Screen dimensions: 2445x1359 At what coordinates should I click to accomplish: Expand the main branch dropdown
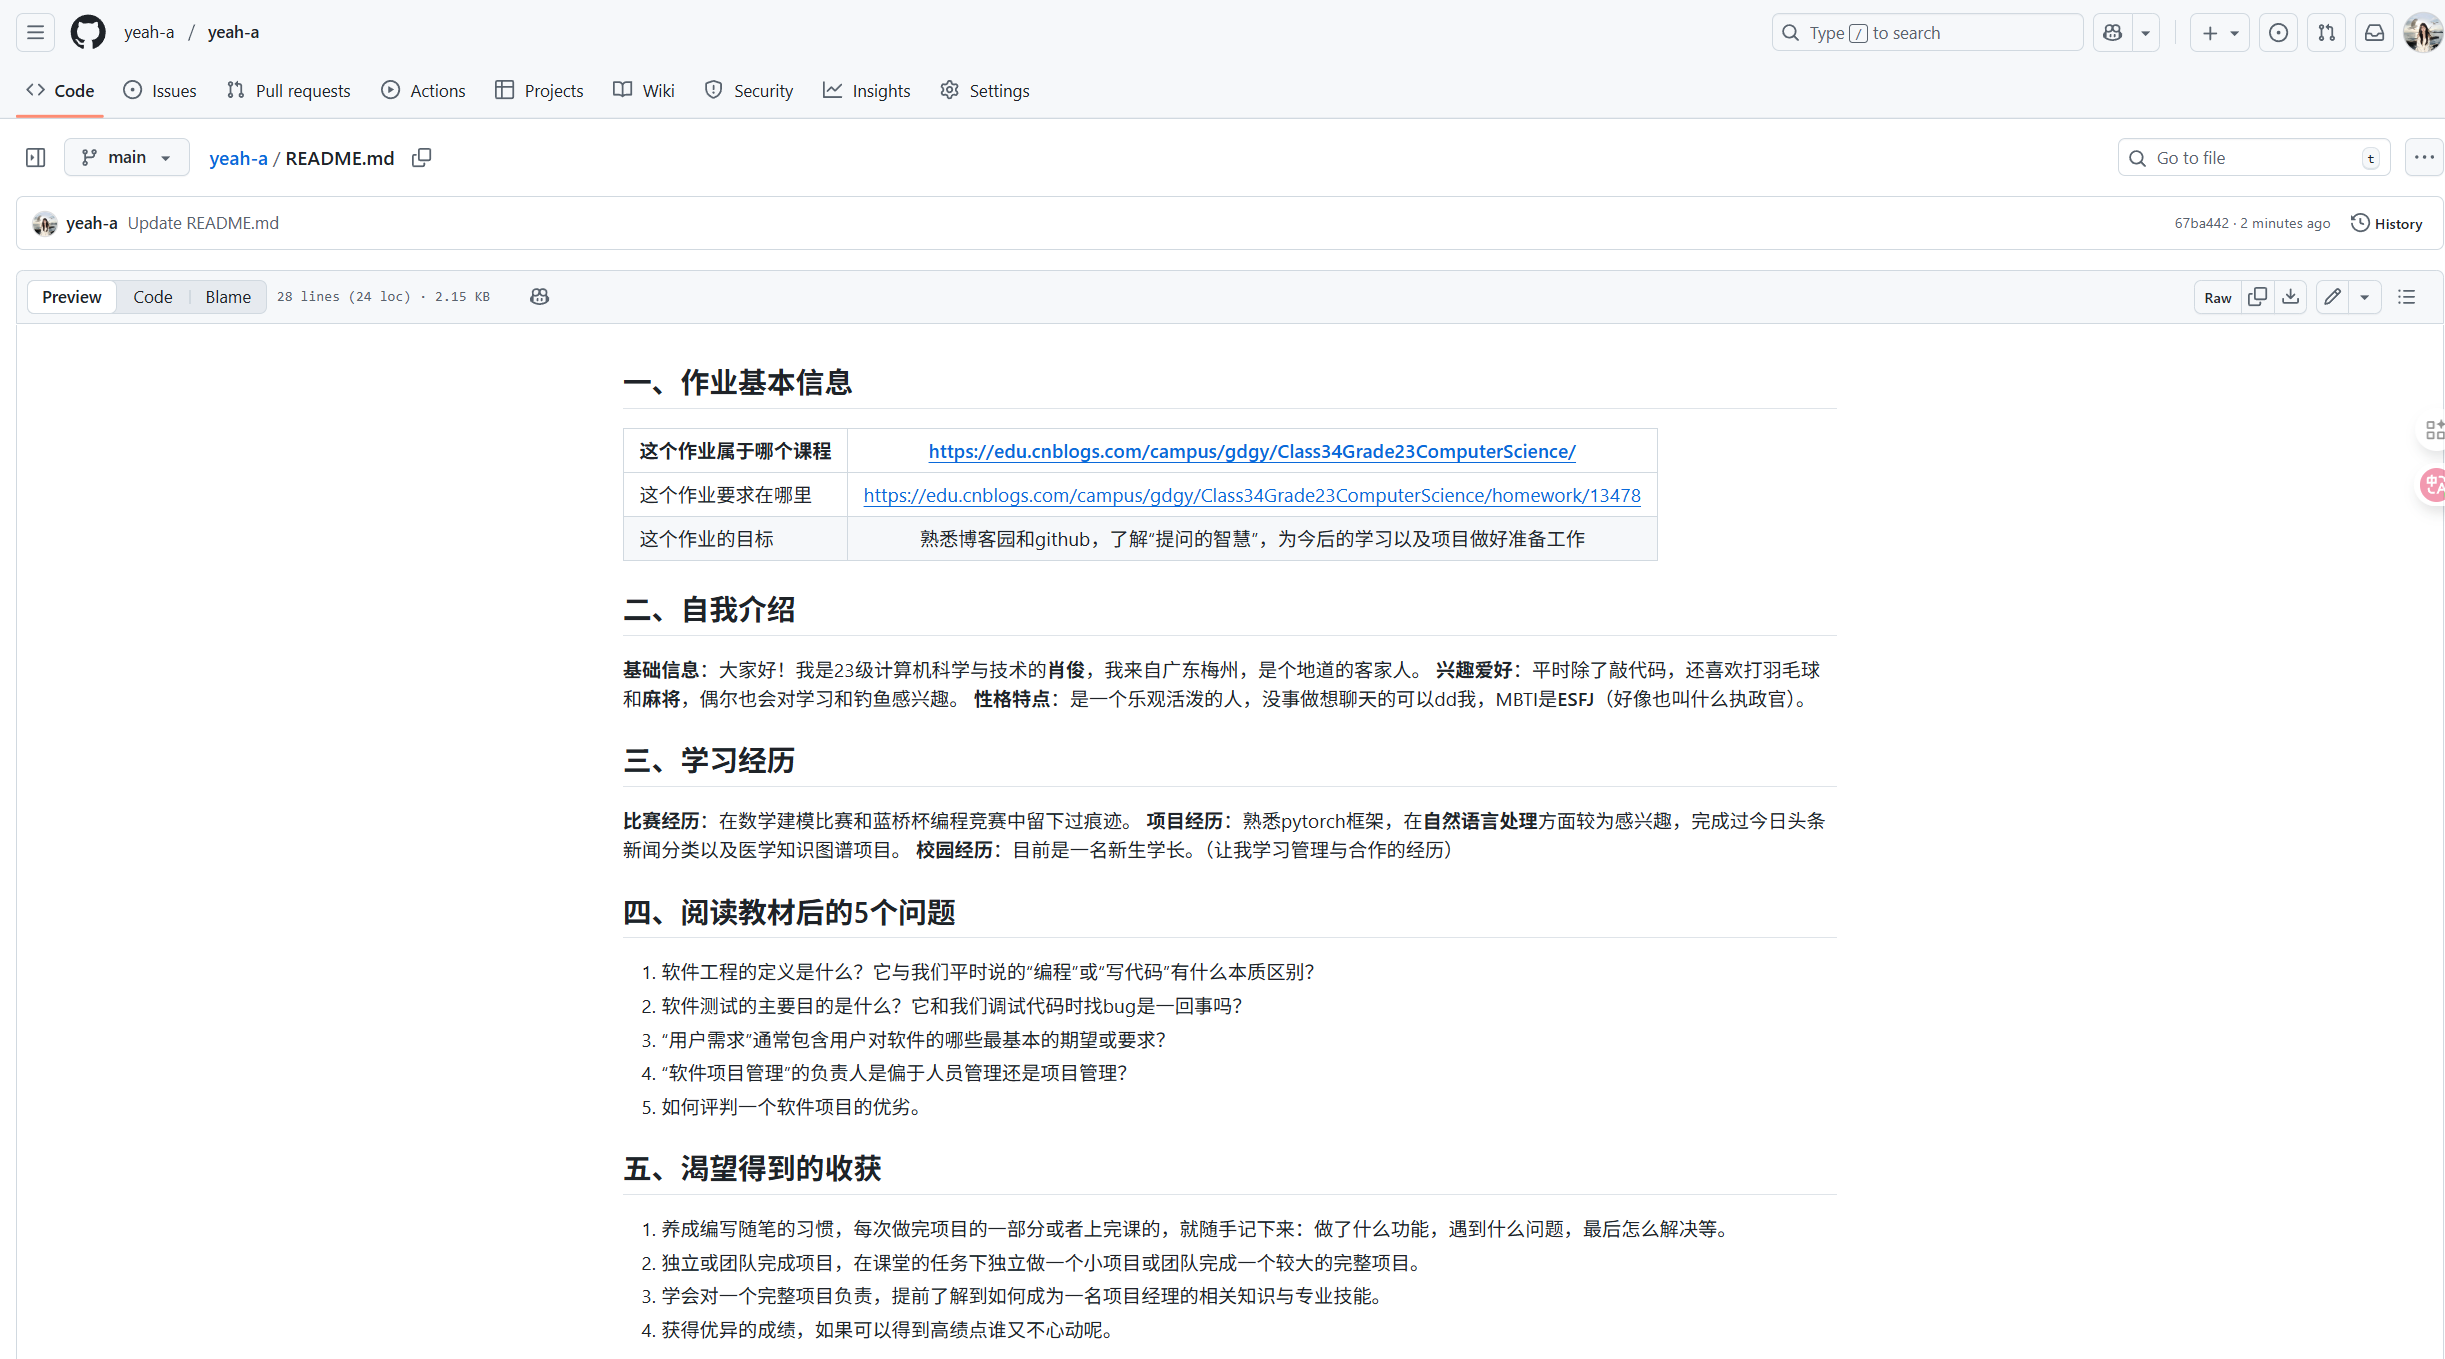127,158
